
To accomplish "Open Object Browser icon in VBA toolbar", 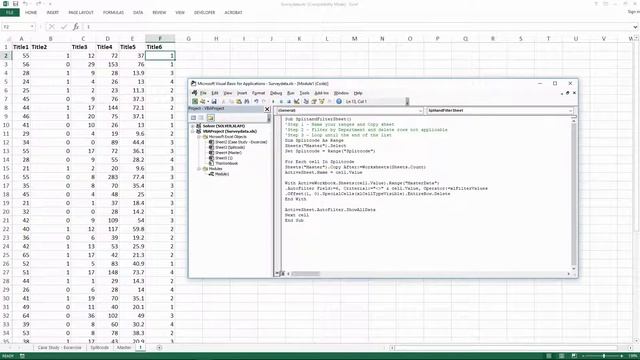I will pos(322,101).
